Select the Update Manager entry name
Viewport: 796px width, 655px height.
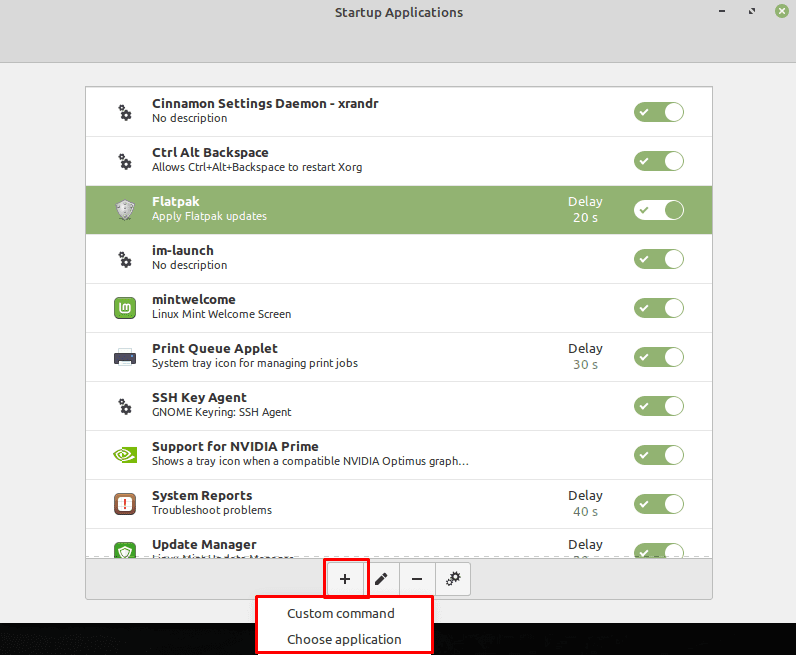204,544
